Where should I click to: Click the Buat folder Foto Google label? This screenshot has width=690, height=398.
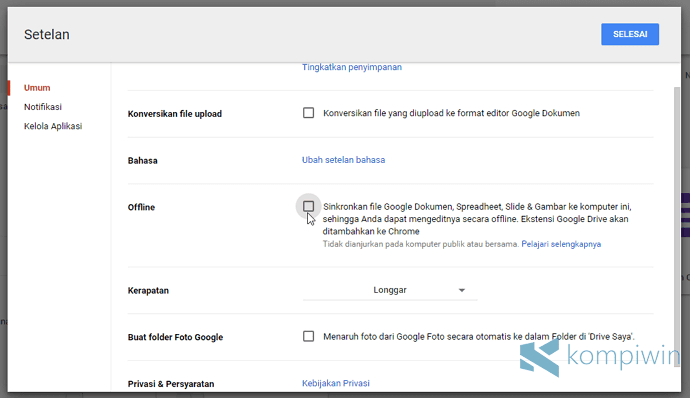click(x=175, y=337)
